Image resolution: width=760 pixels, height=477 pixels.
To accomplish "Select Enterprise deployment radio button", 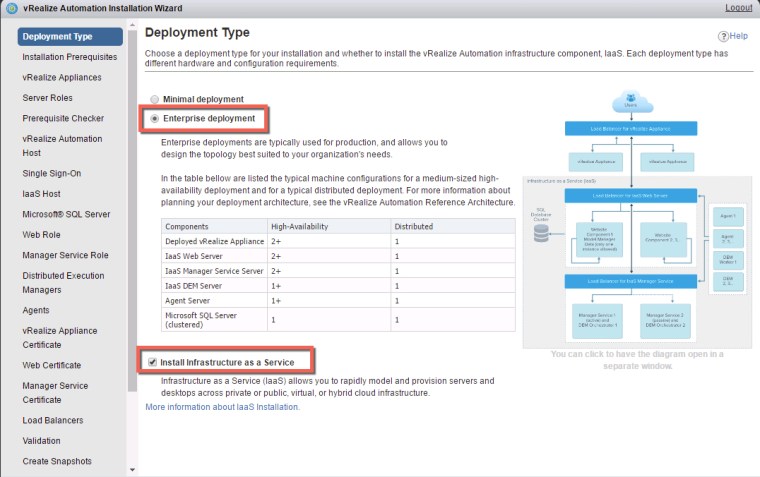I will 154,119.
